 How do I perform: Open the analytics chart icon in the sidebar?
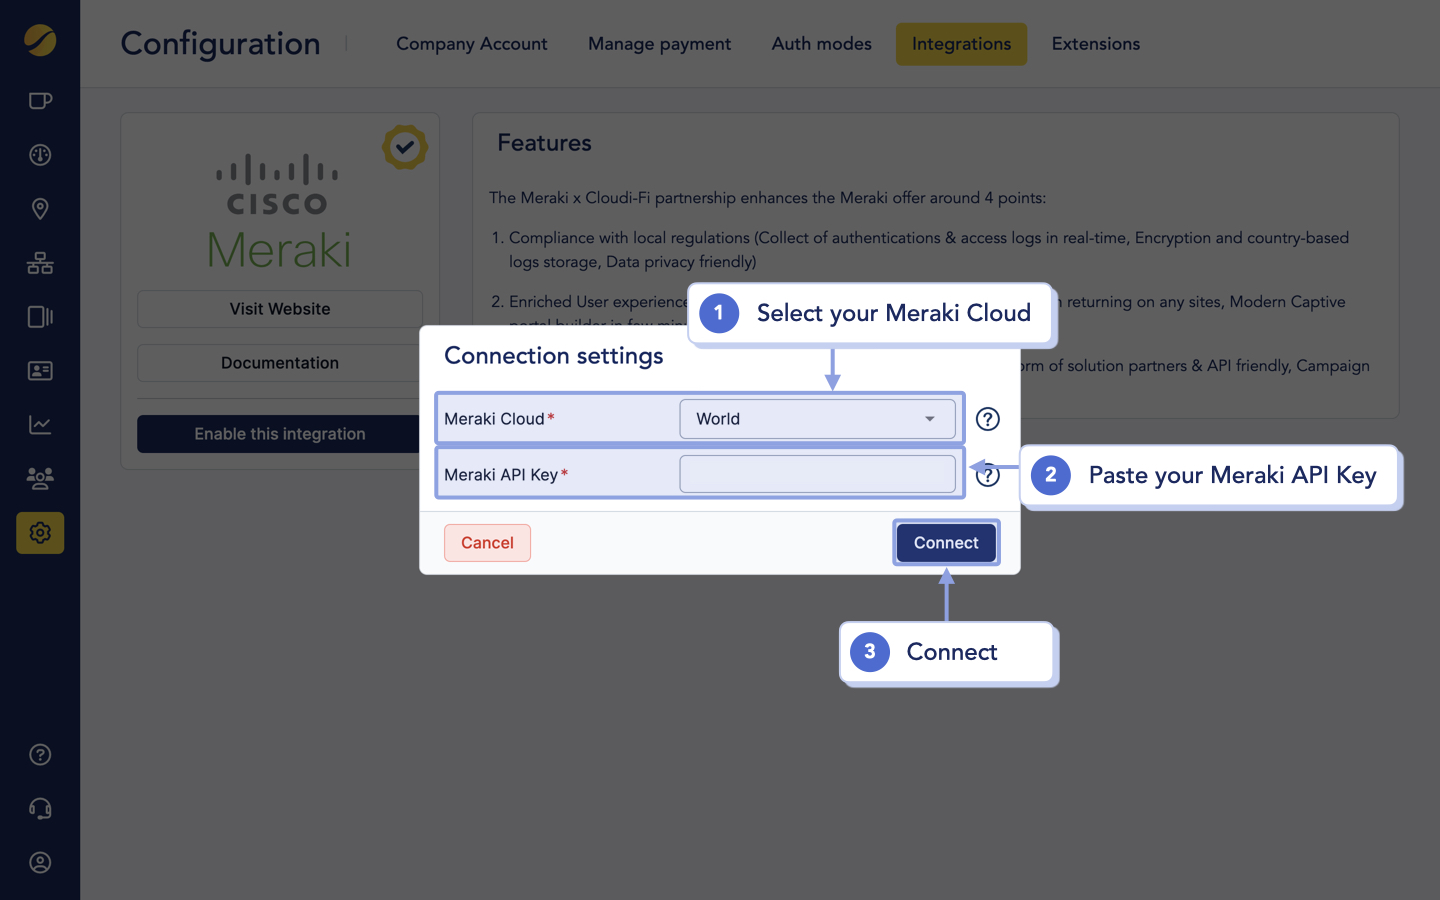(x=40, y=424)
